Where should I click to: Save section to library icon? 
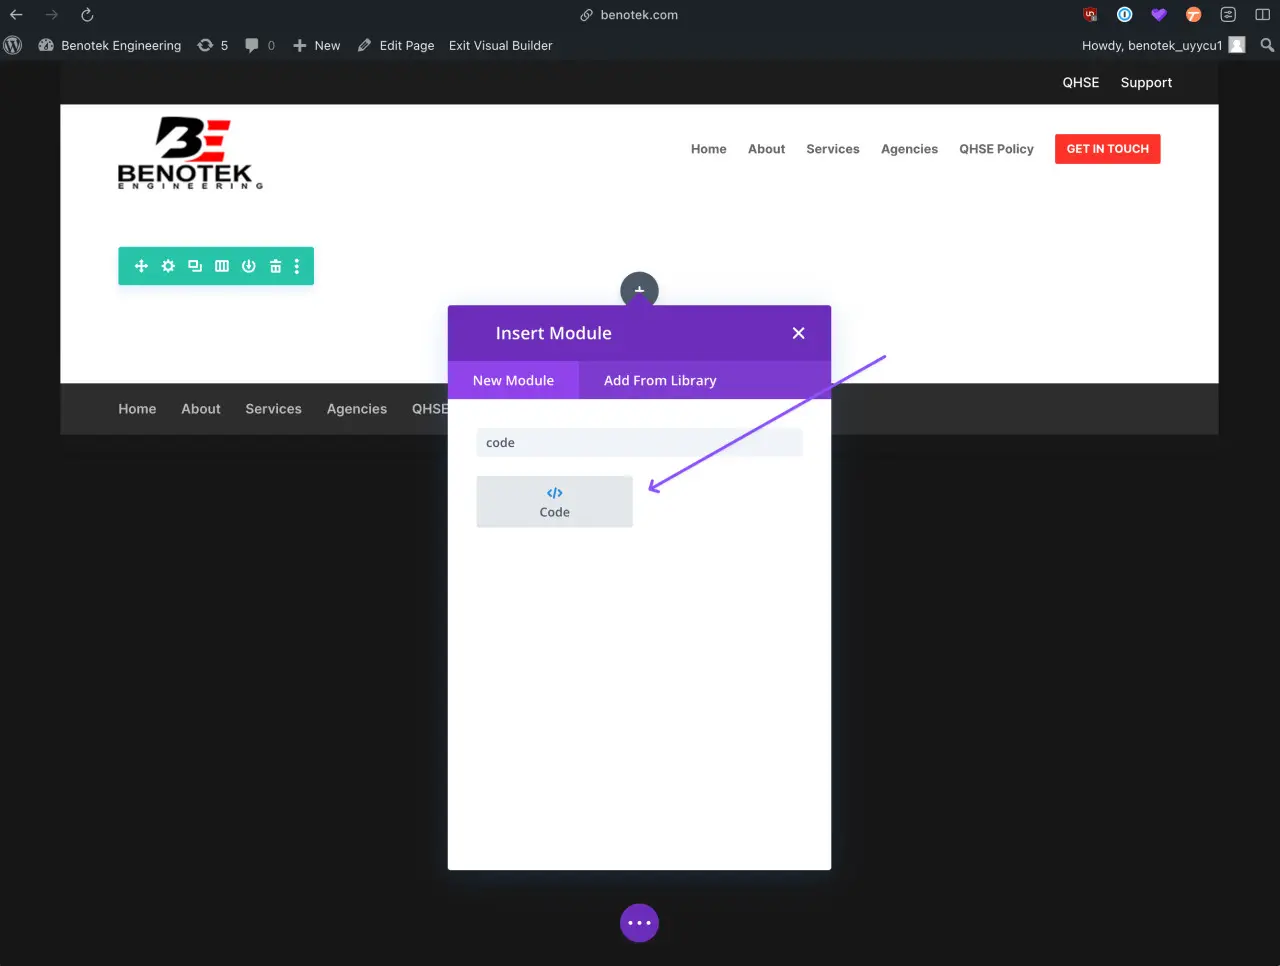249,266
